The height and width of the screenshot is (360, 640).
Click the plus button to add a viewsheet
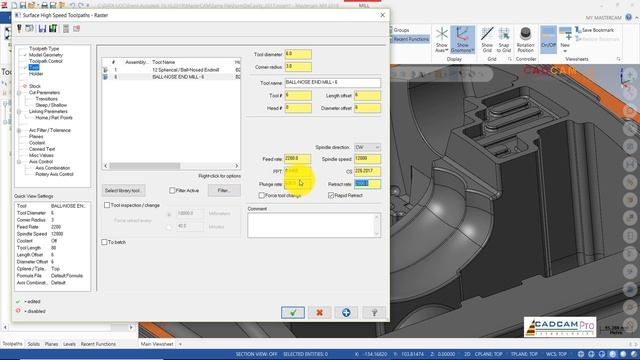point(180,344)
